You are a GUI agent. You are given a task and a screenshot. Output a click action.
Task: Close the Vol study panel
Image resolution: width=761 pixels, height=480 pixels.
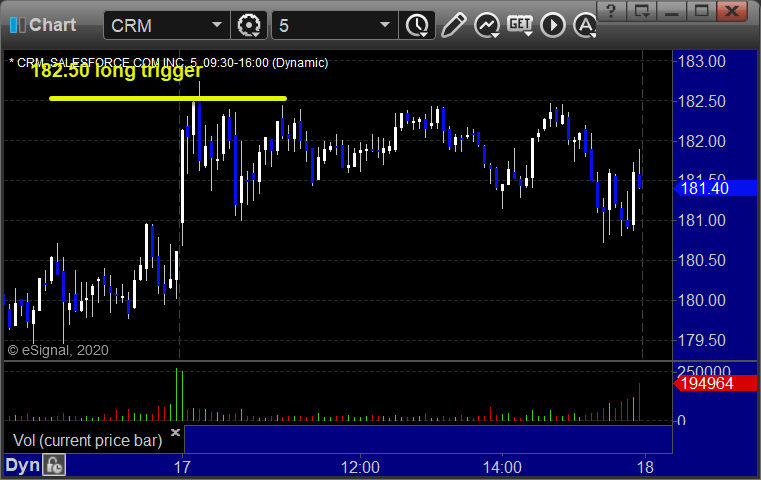point(176,432)
